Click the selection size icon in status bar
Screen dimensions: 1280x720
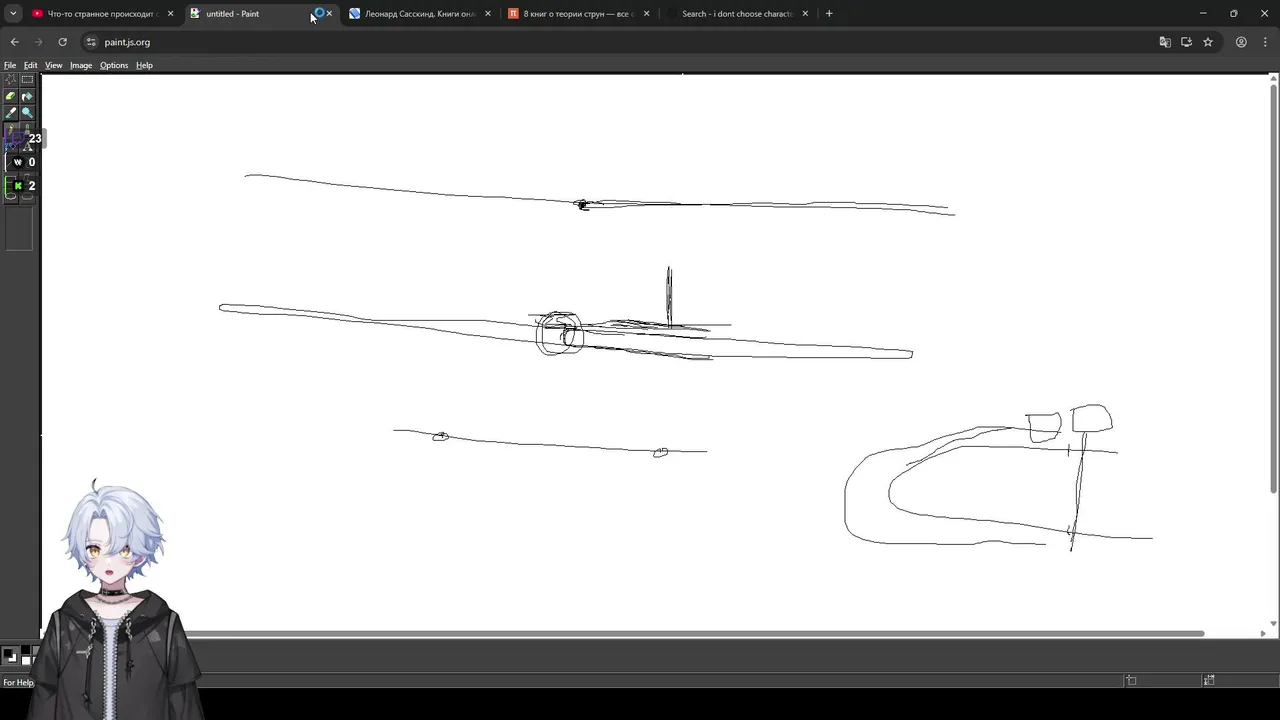click(x=1209, y=680)
